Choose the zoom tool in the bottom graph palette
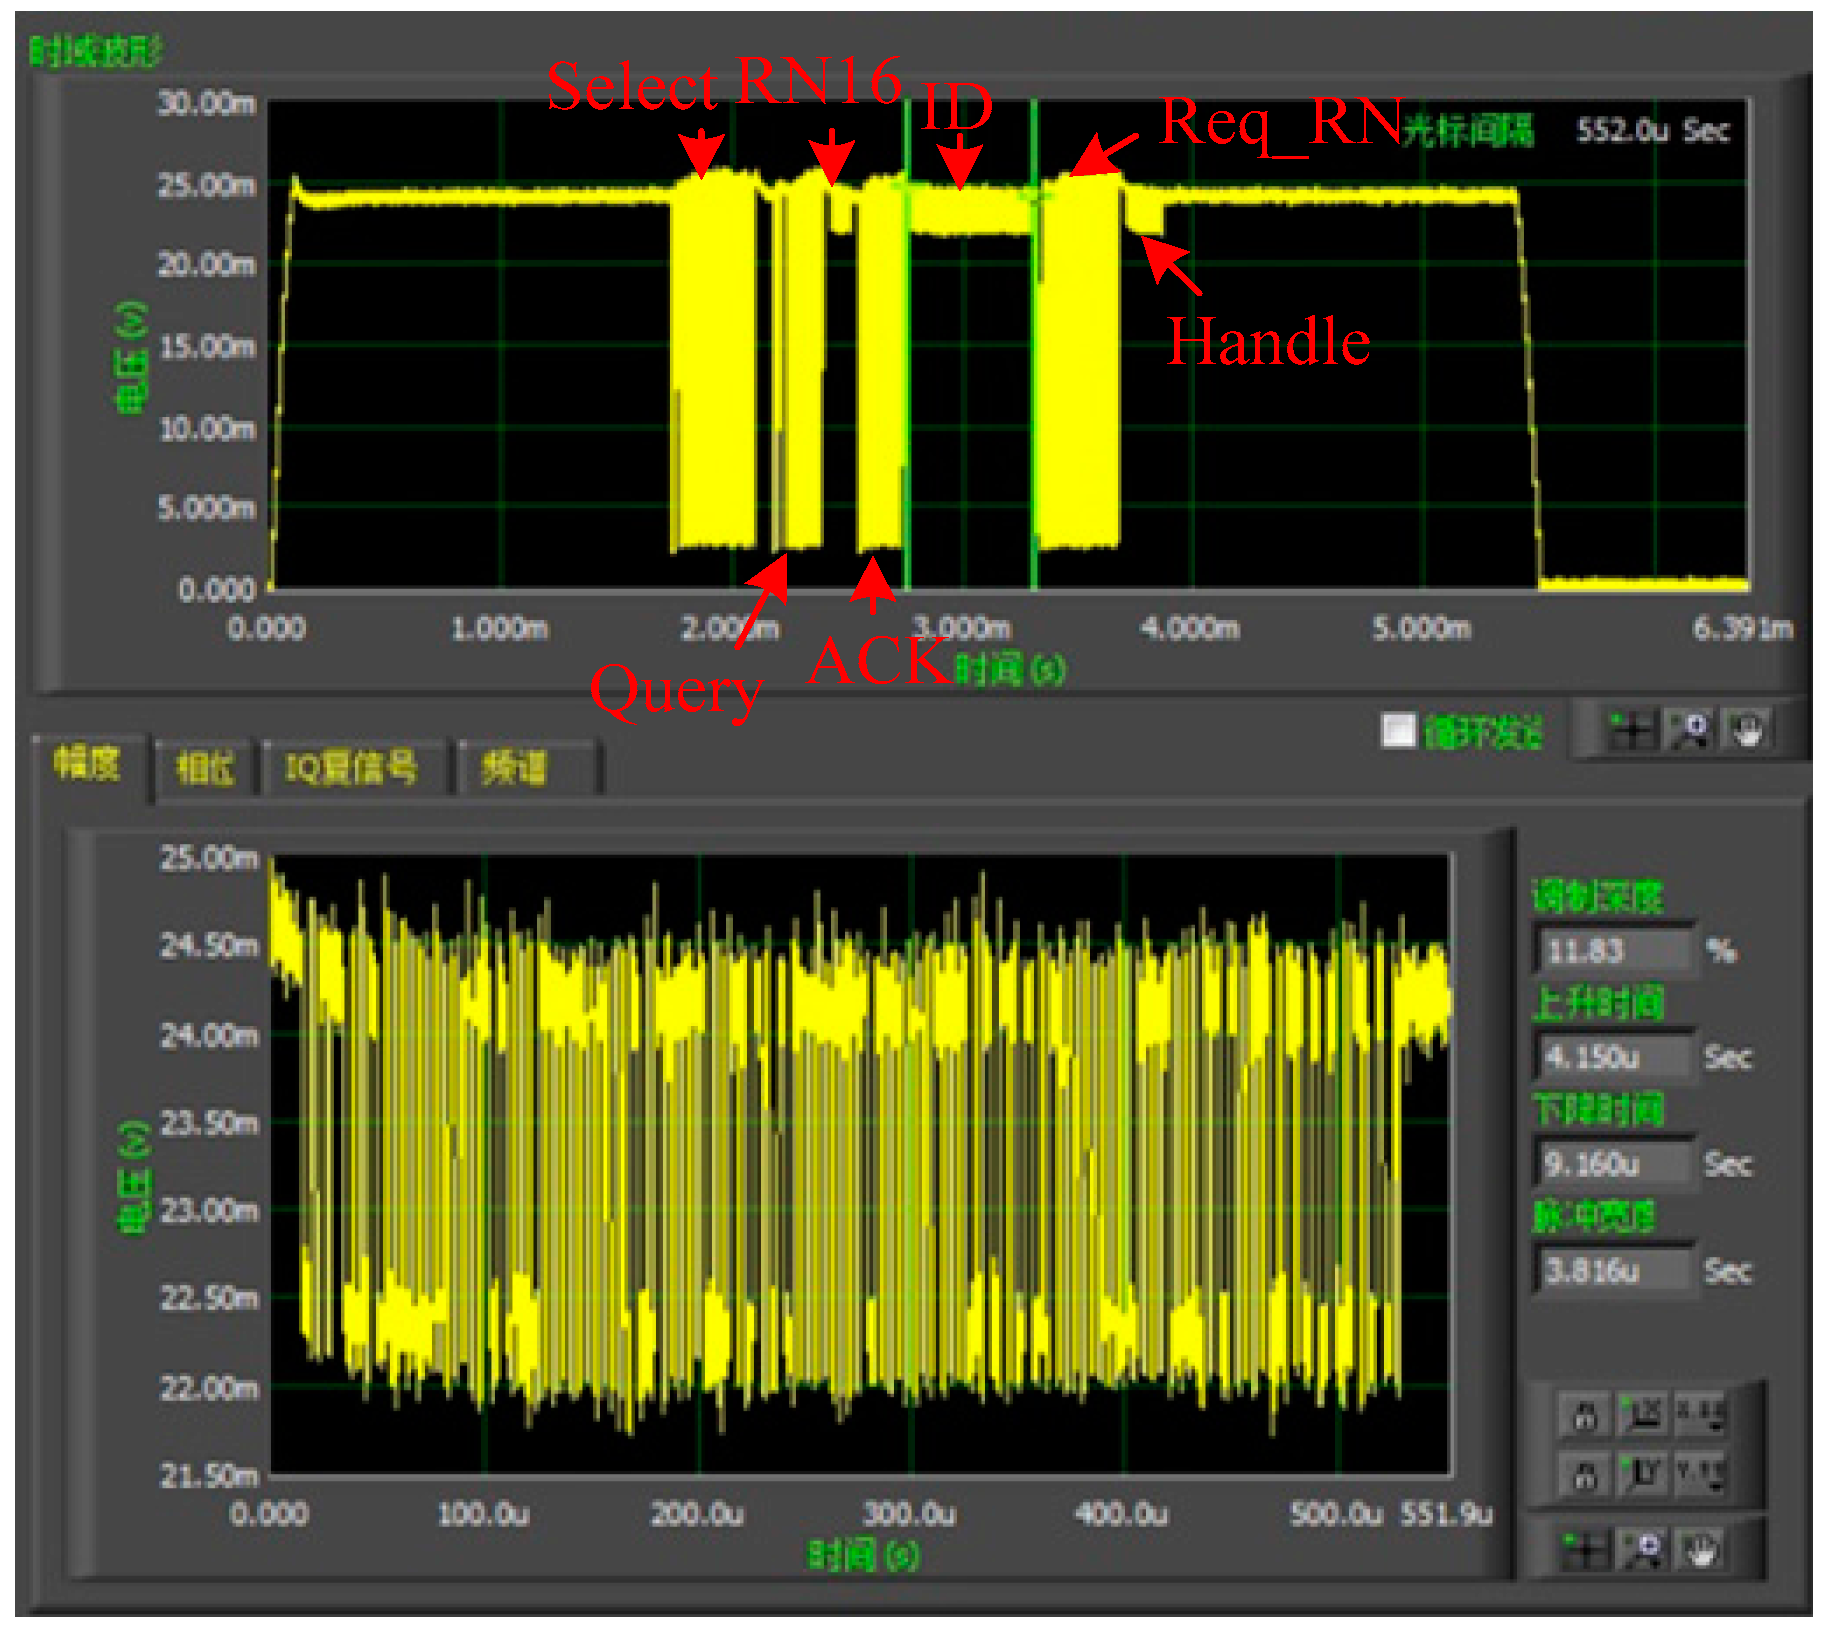 pos(1643,1550)
